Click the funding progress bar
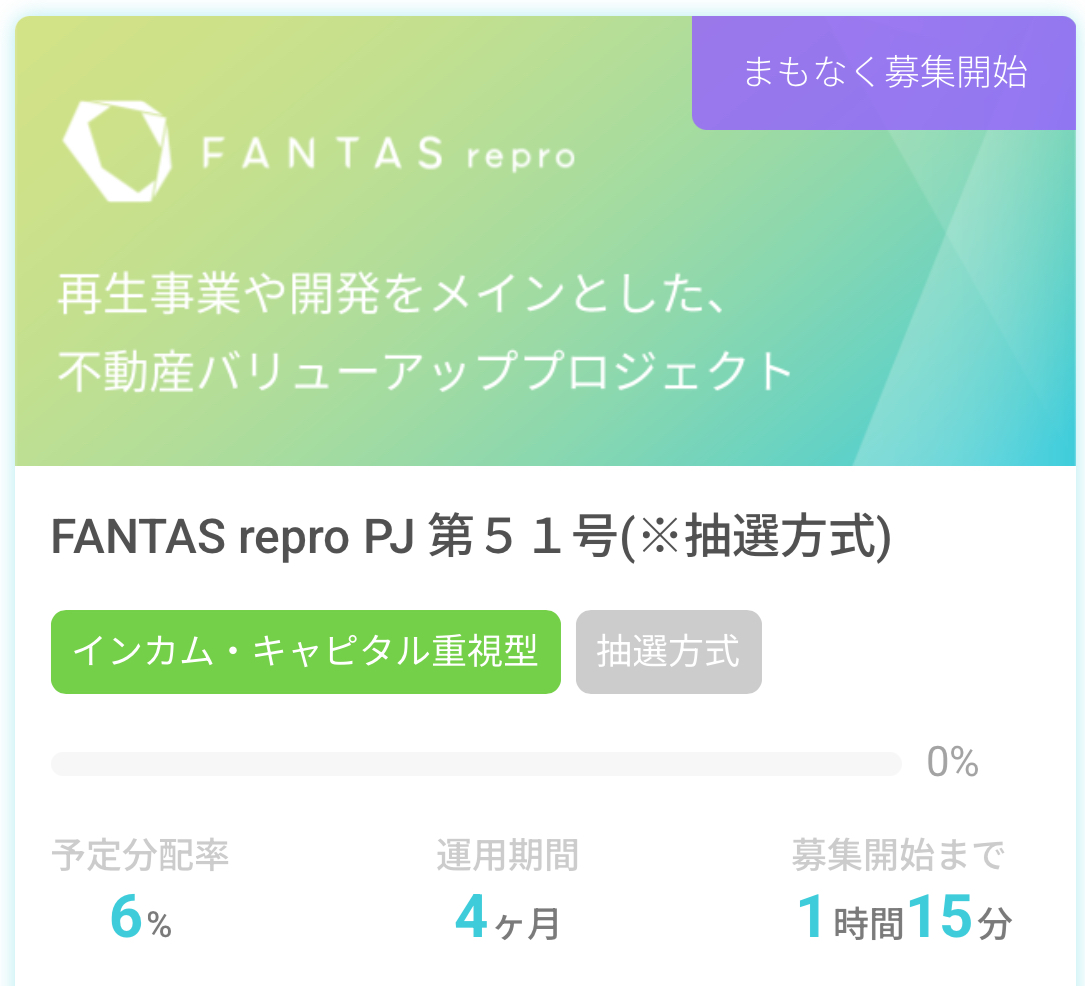The width and height of the screenshot is (1085, 986). (476, 764)
